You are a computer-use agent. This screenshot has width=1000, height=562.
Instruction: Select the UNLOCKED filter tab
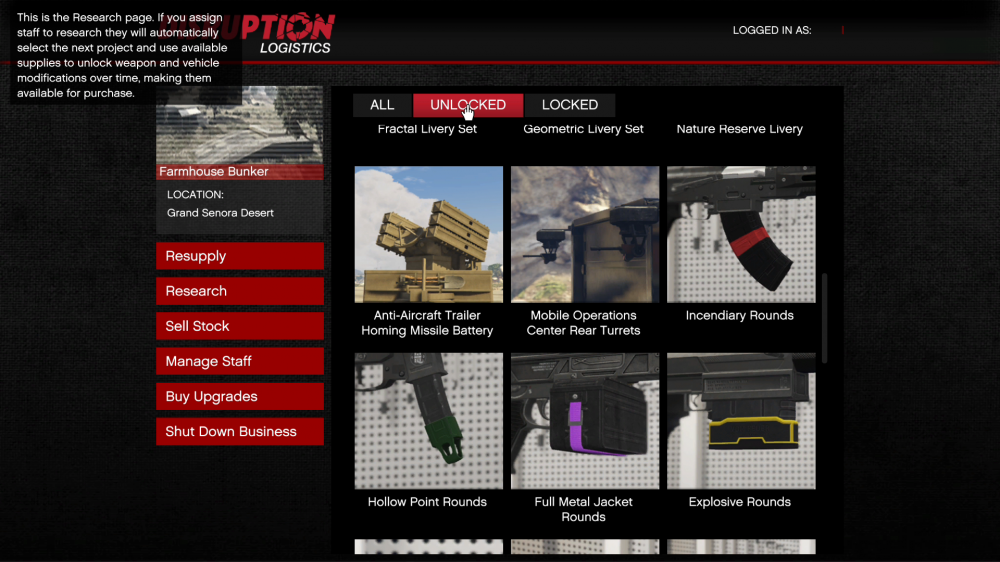tap(468, 105)
